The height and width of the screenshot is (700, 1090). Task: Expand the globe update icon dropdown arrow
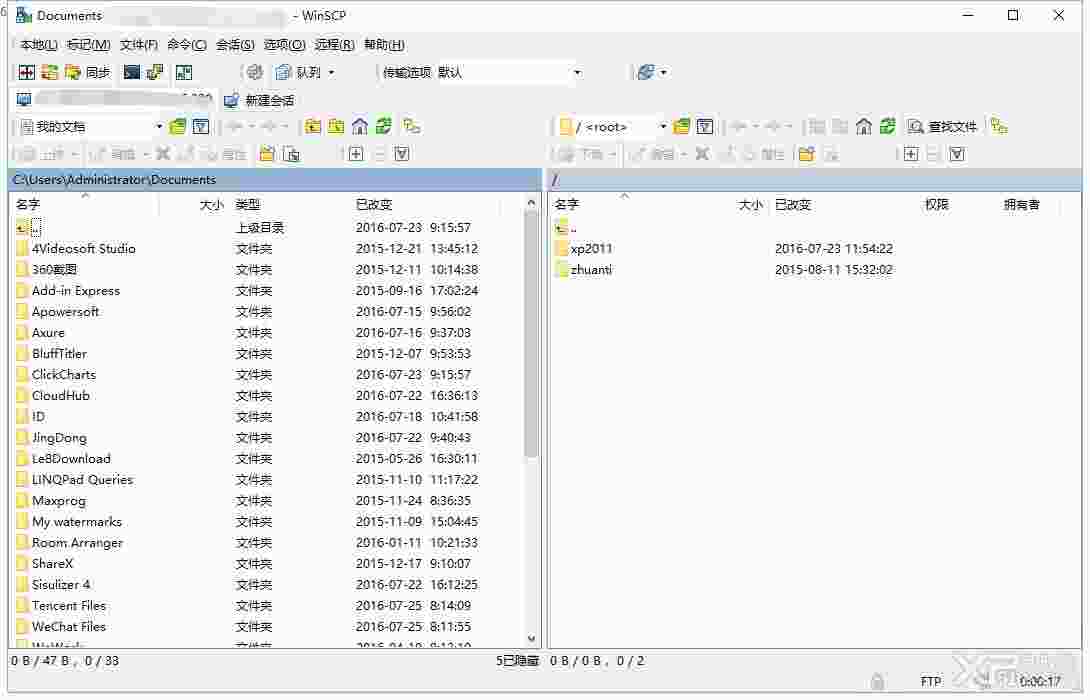664,72
